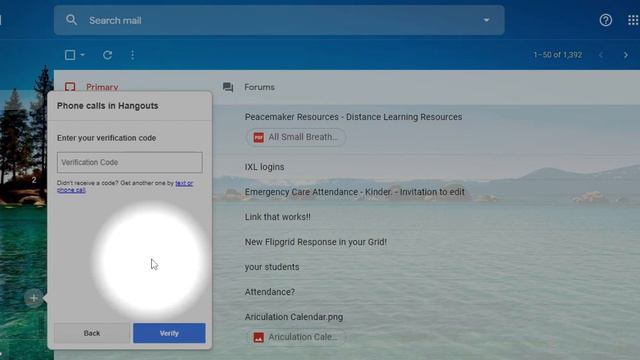Viewport: 640px width, 360px height.
Task: Click the Verification Code input field
Action: point(130,162)
